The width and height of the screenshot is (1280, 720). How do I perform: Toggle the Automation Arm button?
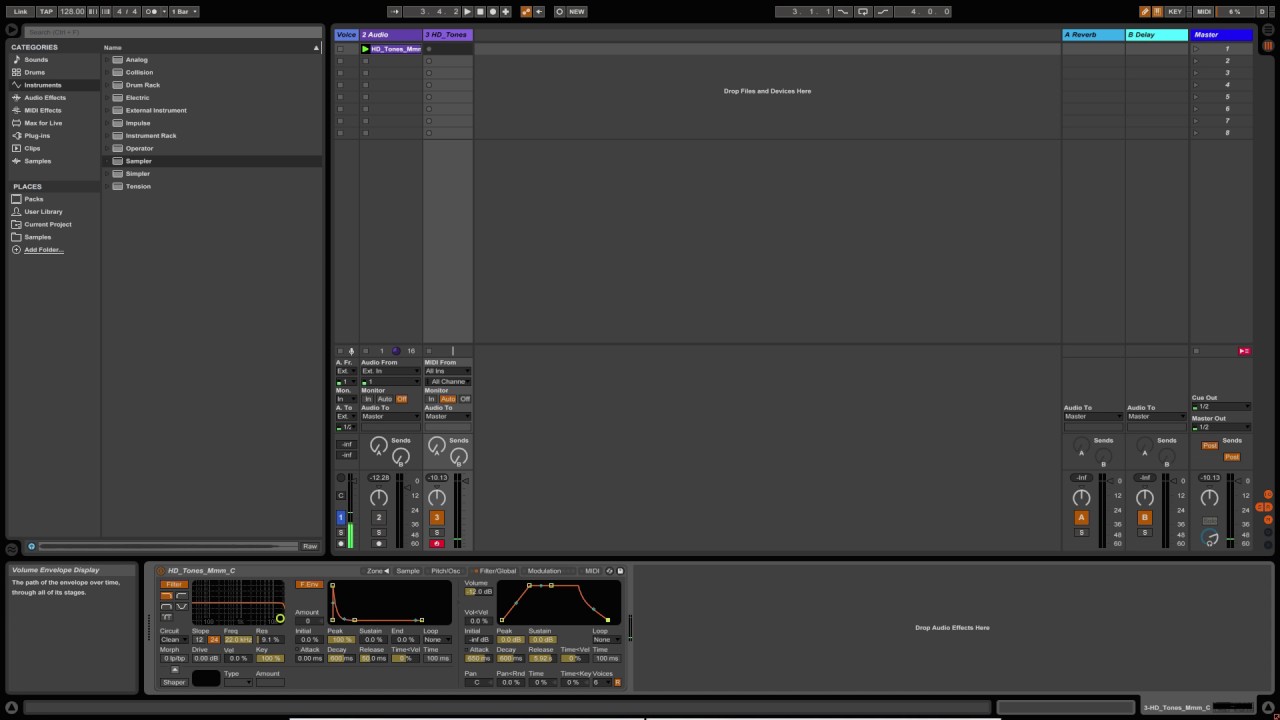(526, 12)
